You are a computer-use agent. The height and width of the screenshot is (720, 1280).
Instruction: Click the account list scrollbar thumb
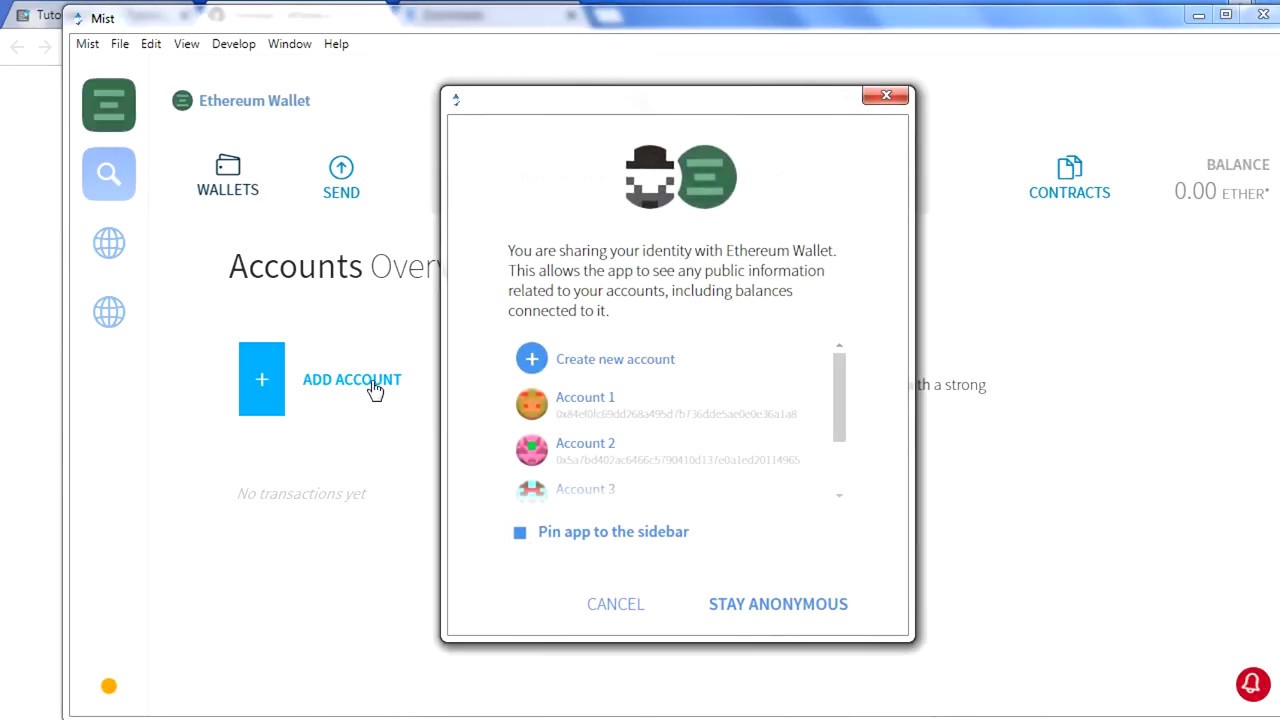(x=839, y=397)
